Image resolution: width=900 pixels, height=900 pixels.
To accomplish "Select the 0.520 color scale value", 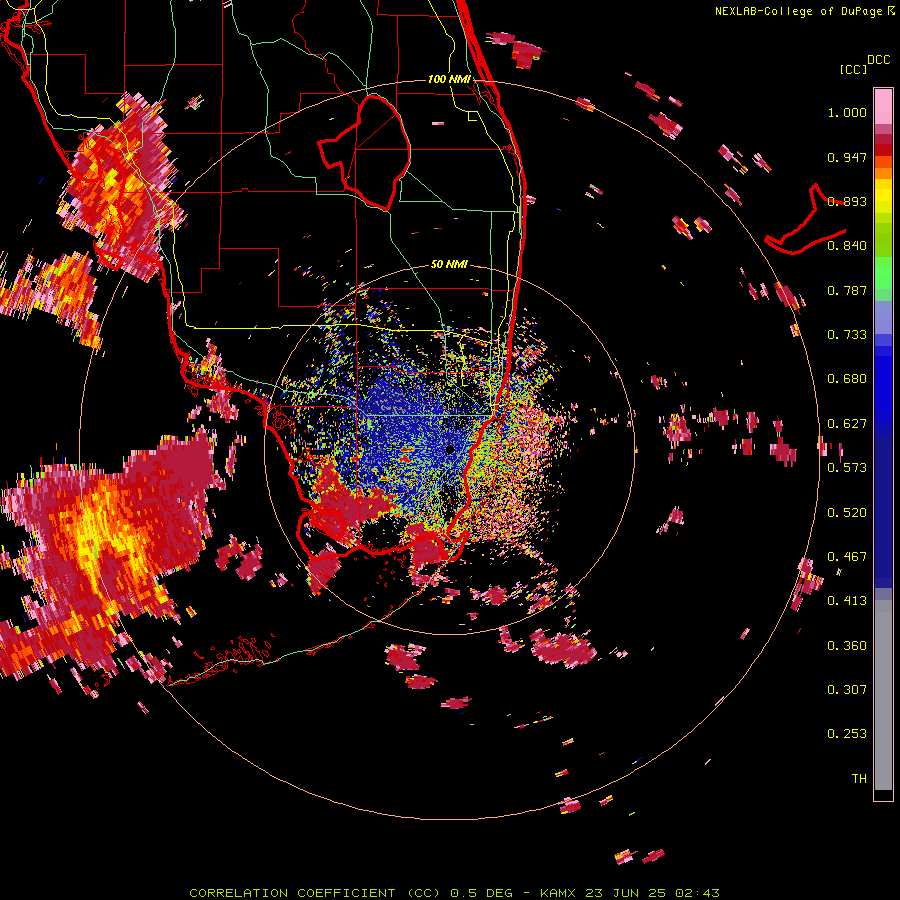I will pyautogui.click(x=847, y=513).
